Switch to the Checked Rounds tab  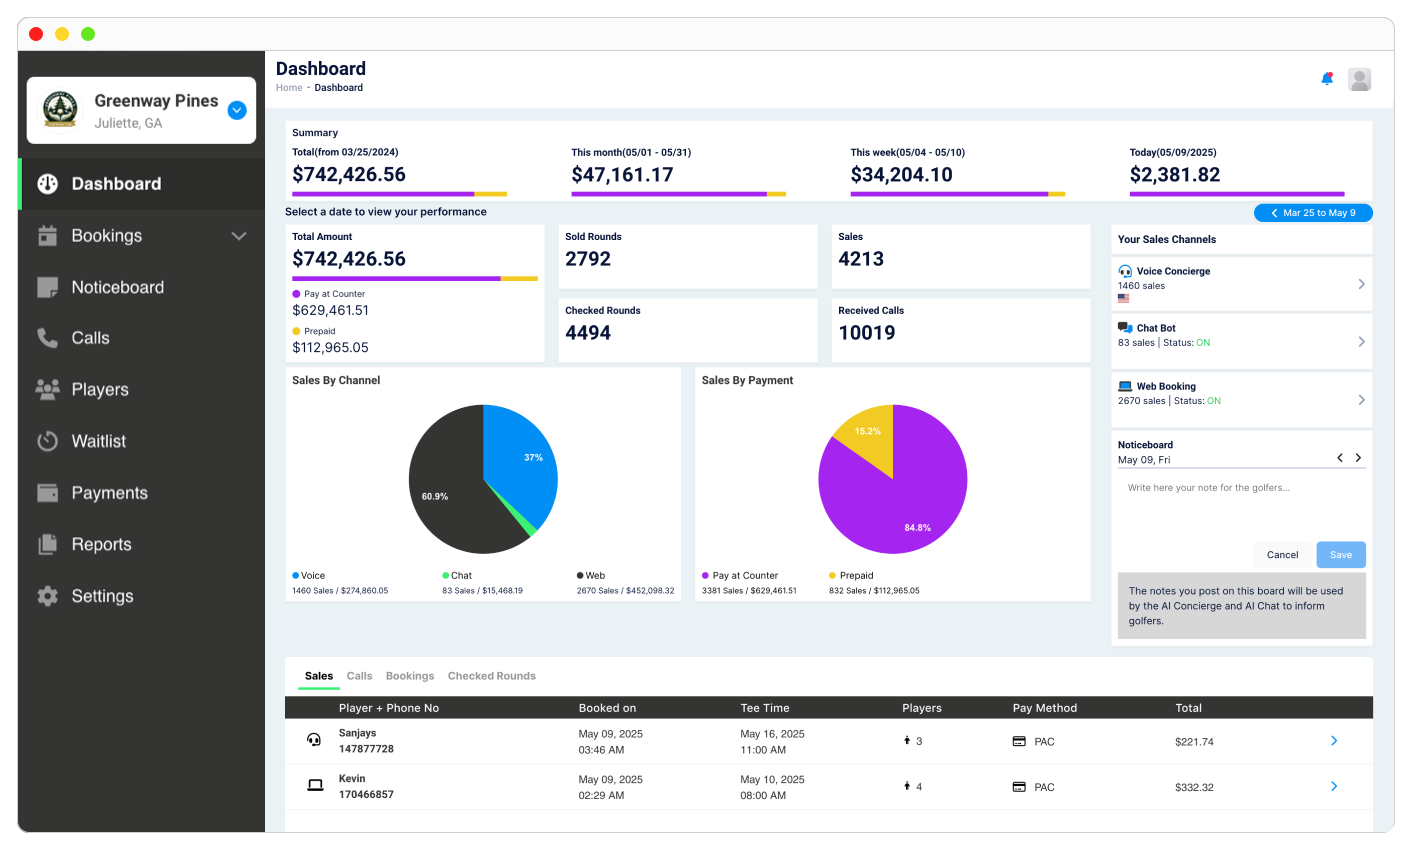pos(491,676)
